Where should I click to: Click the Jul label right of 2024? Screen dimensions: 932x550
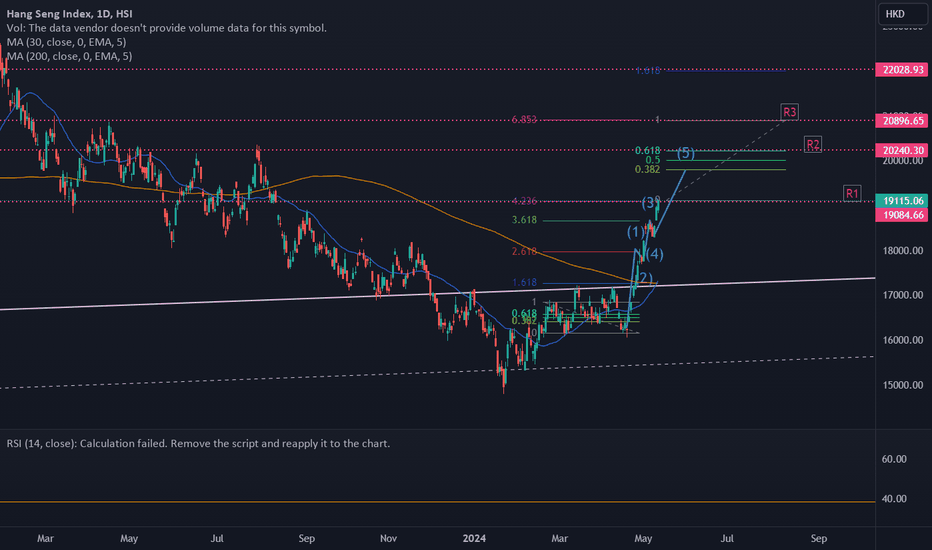point(727,538)
